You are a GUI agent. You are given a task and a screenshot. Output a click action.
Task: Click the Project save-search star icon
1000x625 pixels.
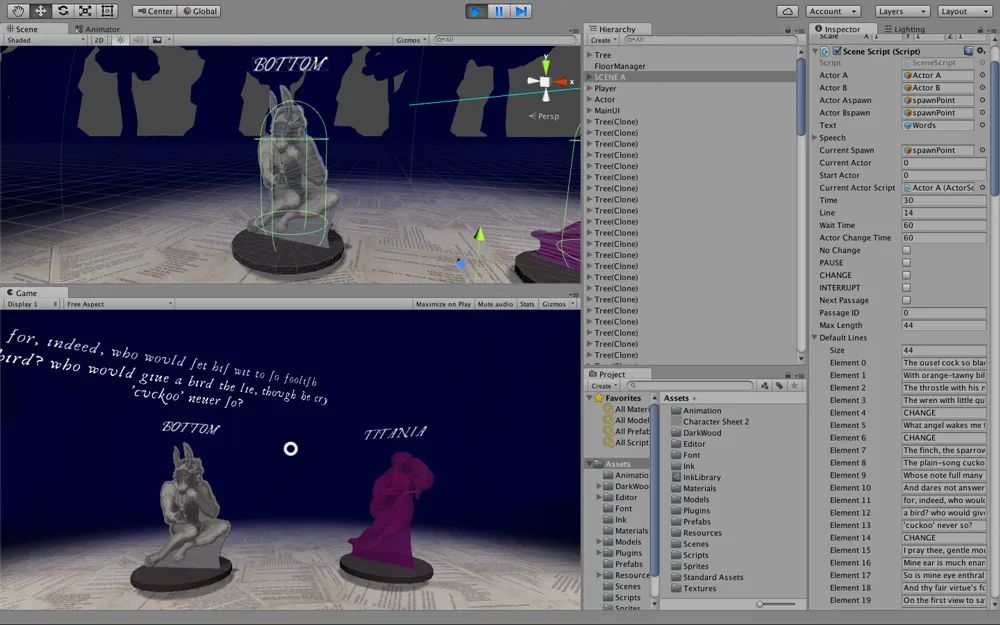[x=794, y=385]
